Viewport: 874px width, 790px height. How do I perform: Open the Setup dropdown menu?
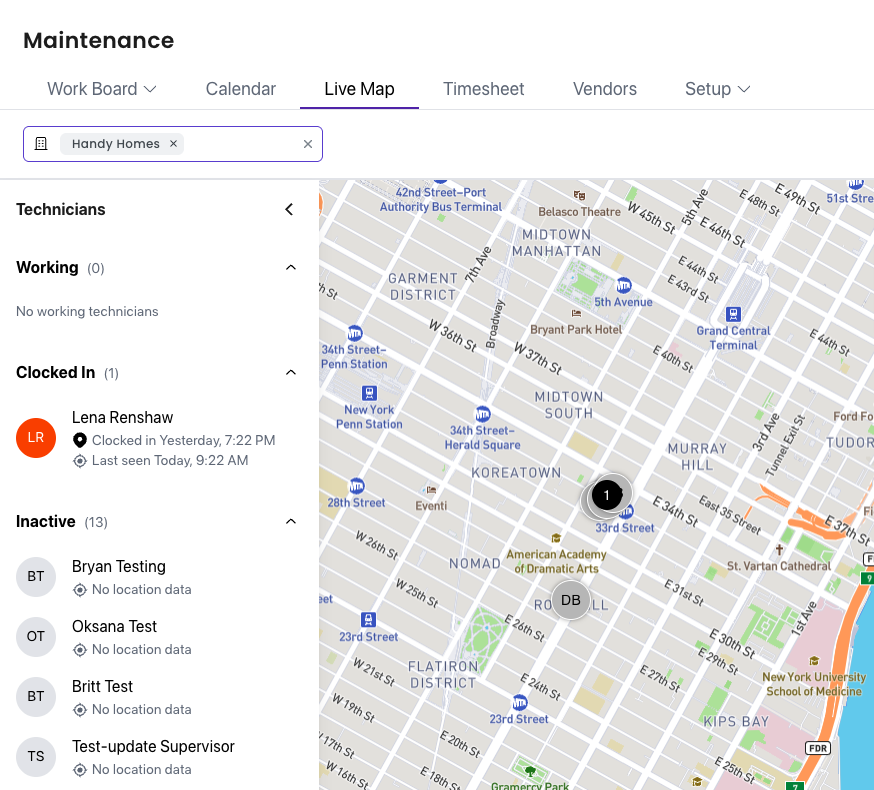point(718,89)
